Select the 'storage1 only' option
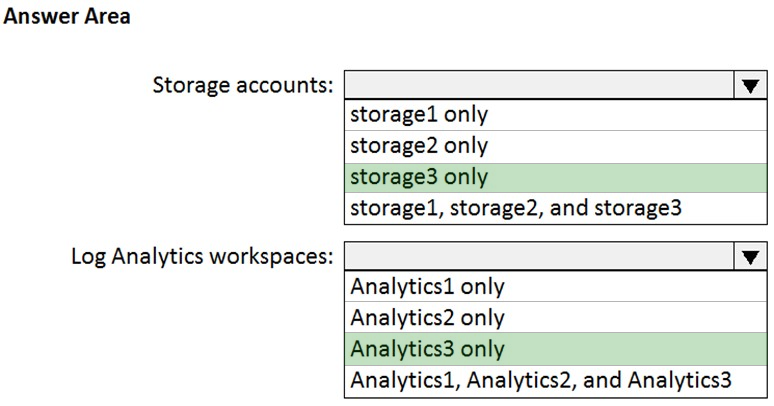 (556, 115)
